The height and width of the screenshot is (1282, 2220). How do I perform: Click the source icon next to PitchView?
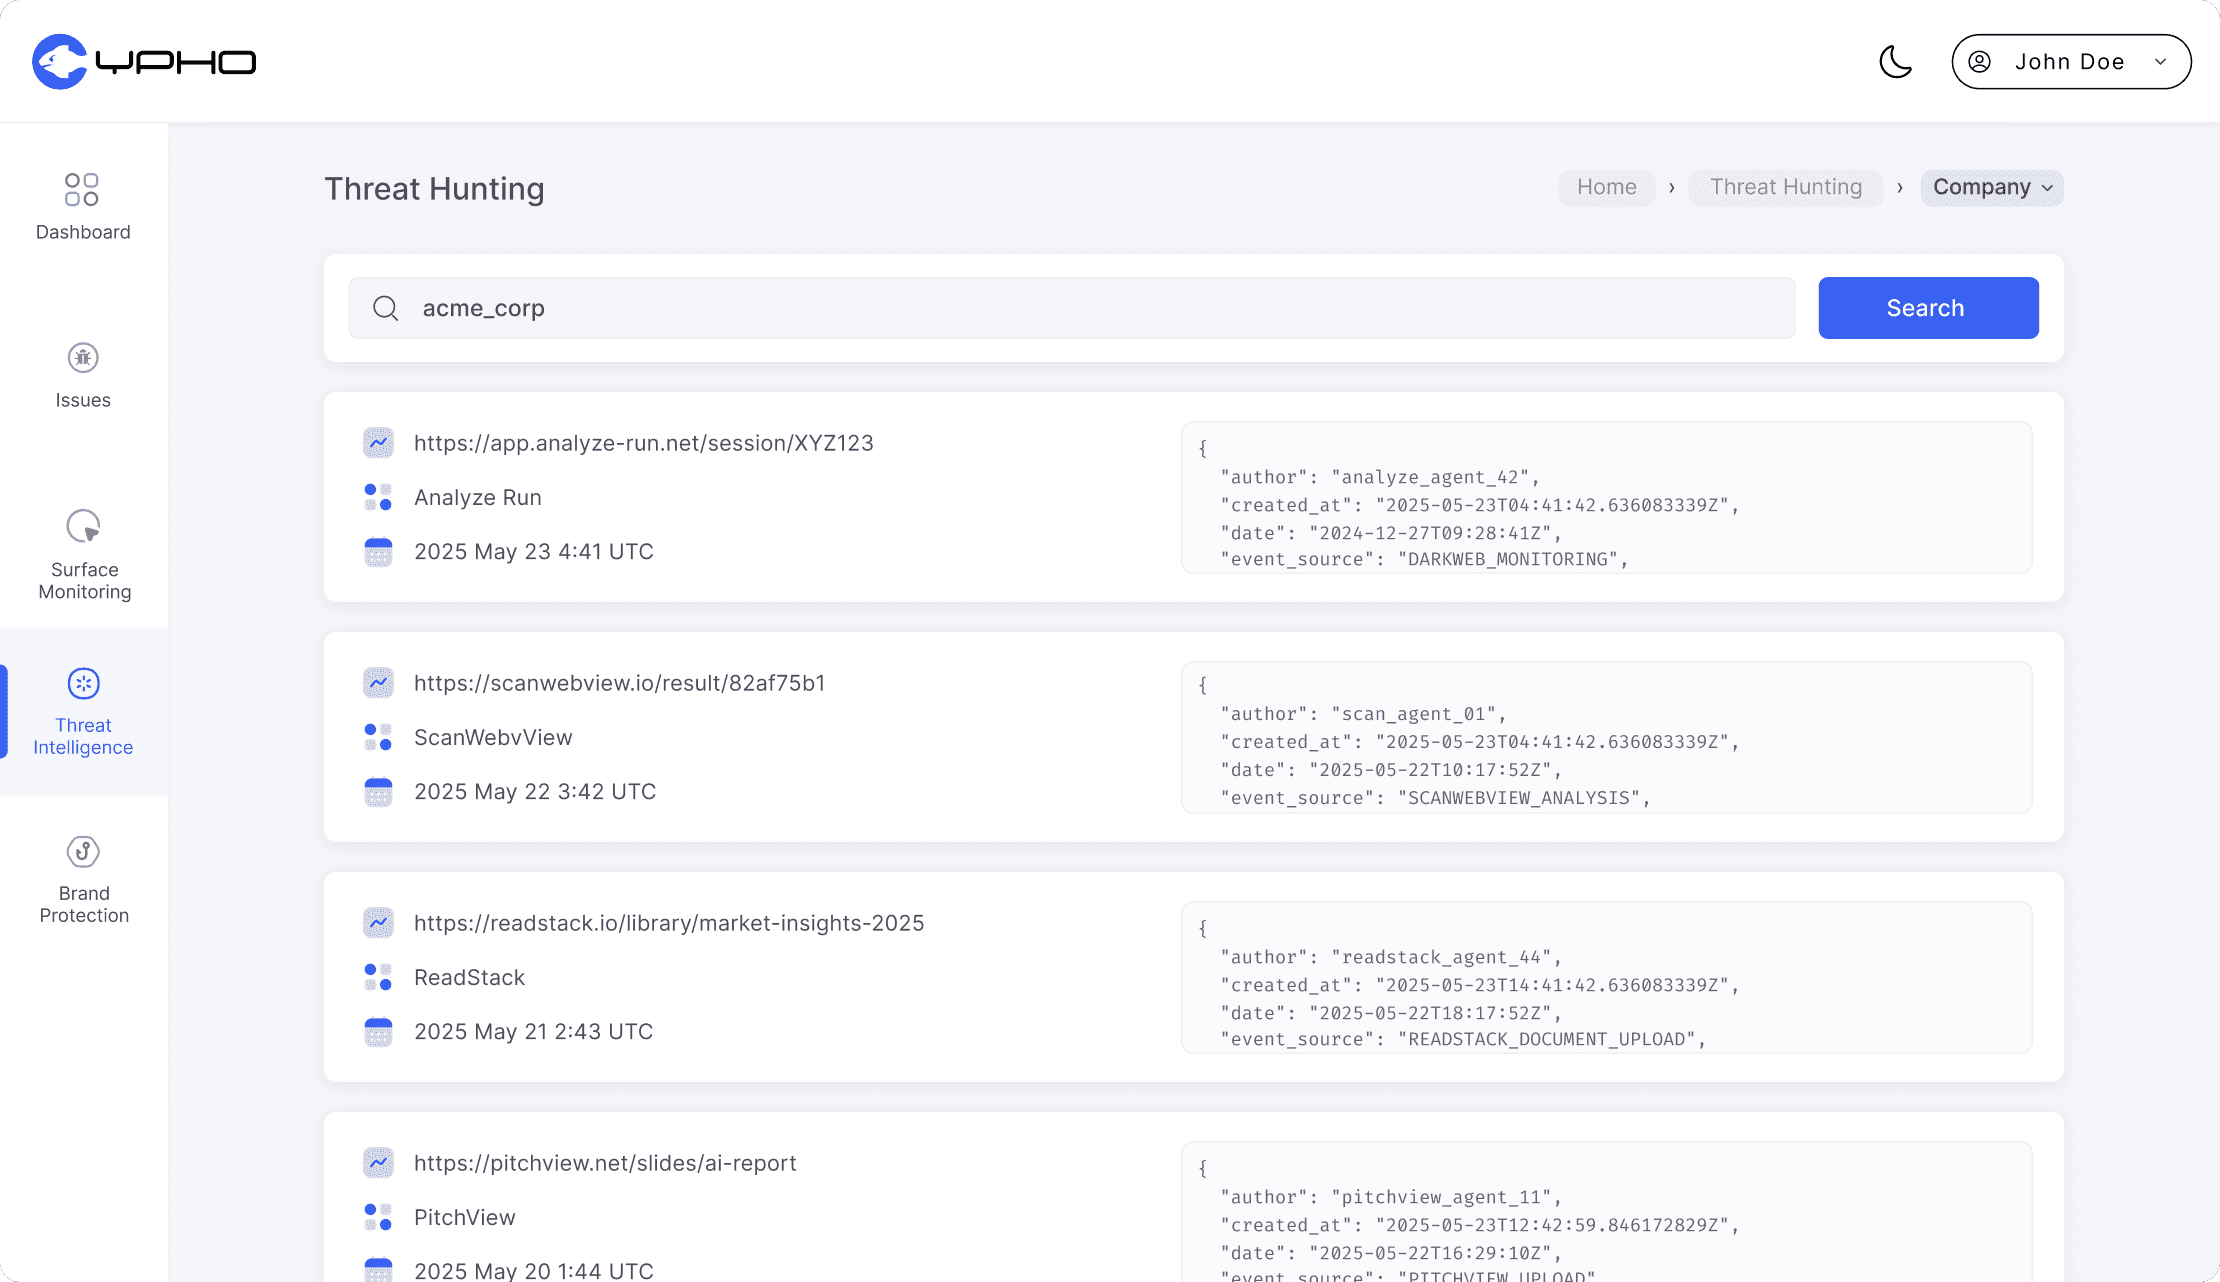point(378,1217)
